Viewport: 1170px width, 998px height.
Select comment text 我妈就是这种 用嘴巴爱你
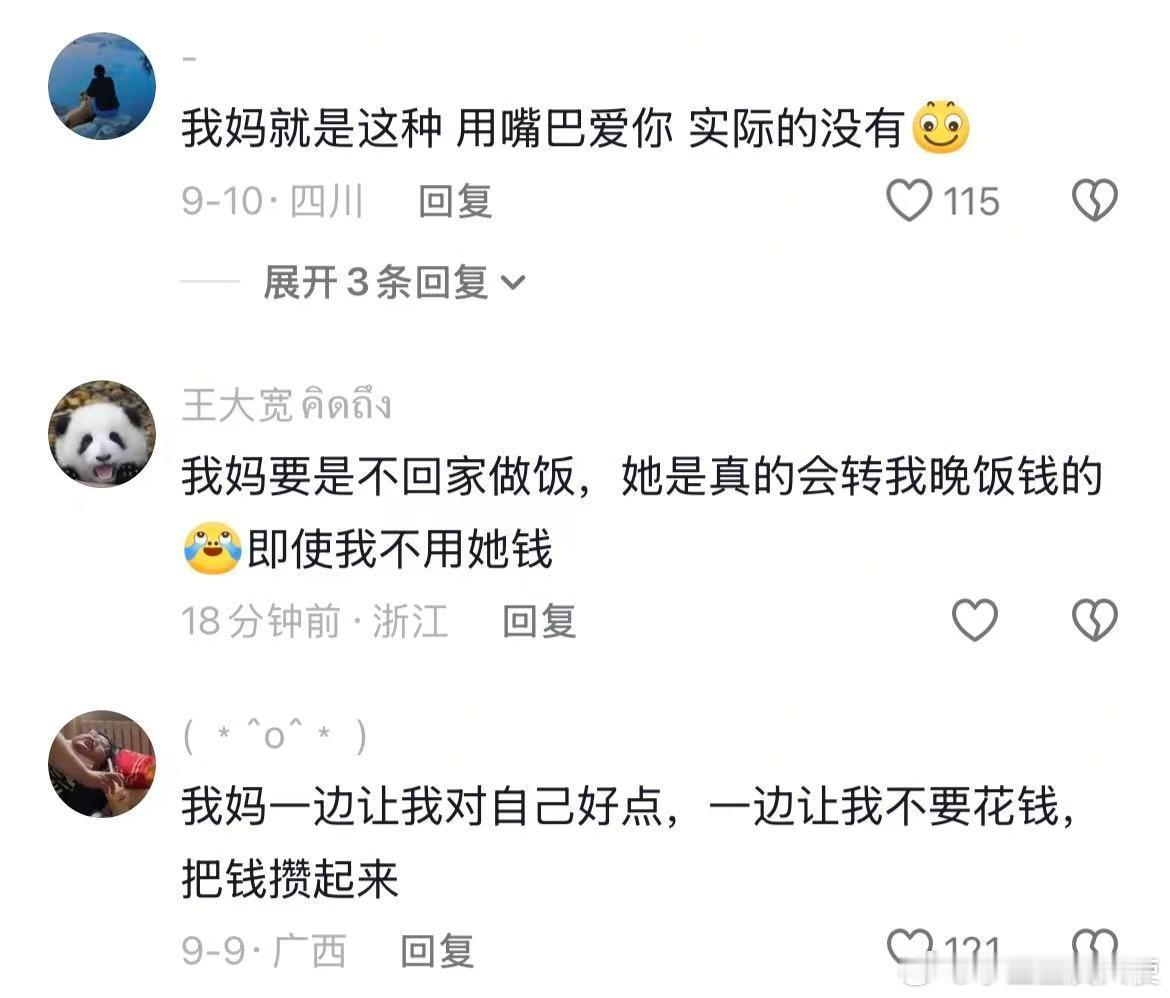click(x=427, y=128)
